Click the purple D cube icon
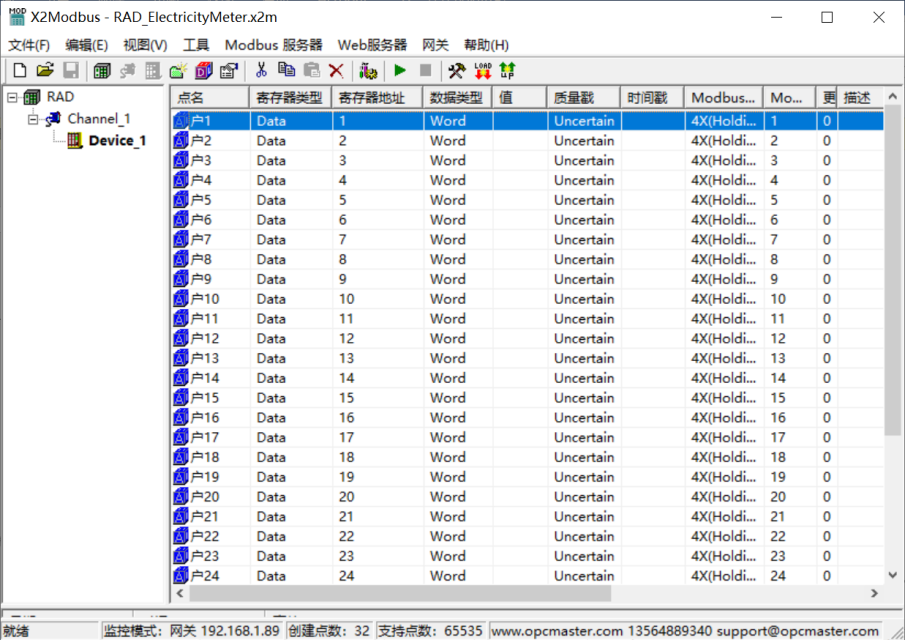The width and height of the screenshot is (905, 641). [x=204, y=71]
